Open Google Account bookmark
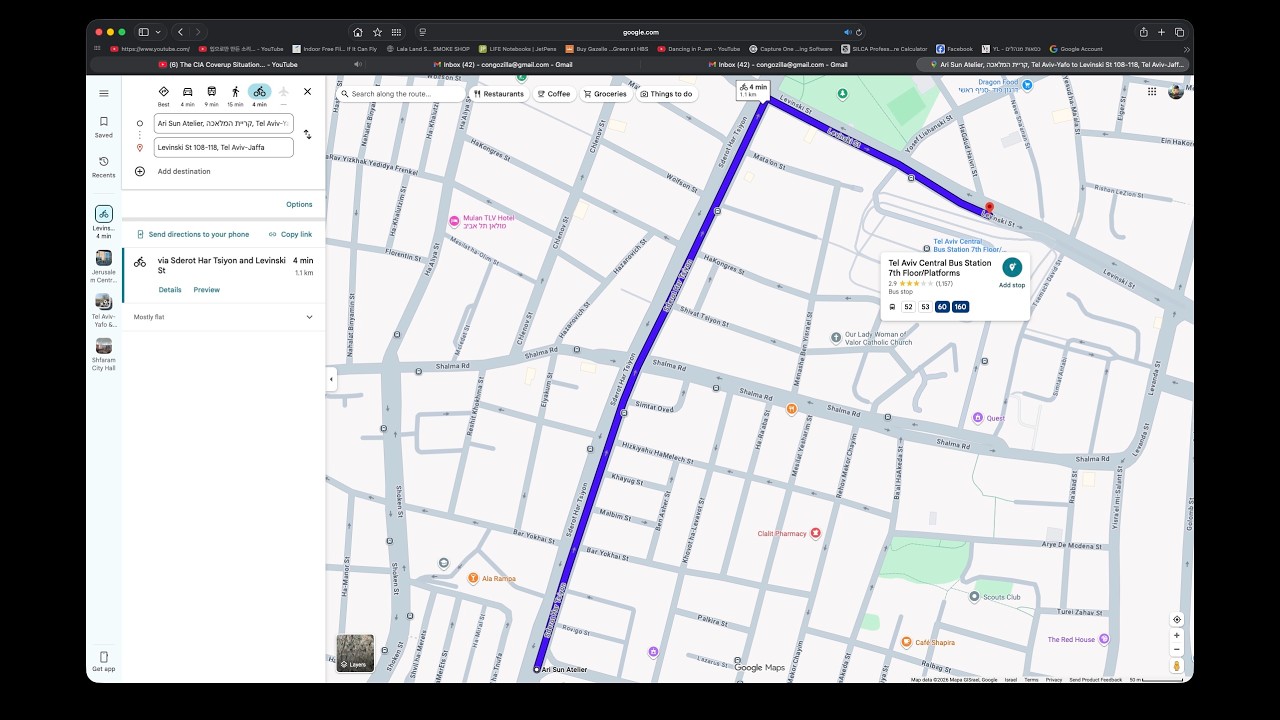The width and height of the screenshot is (1280, 720). click(1076, 48)
